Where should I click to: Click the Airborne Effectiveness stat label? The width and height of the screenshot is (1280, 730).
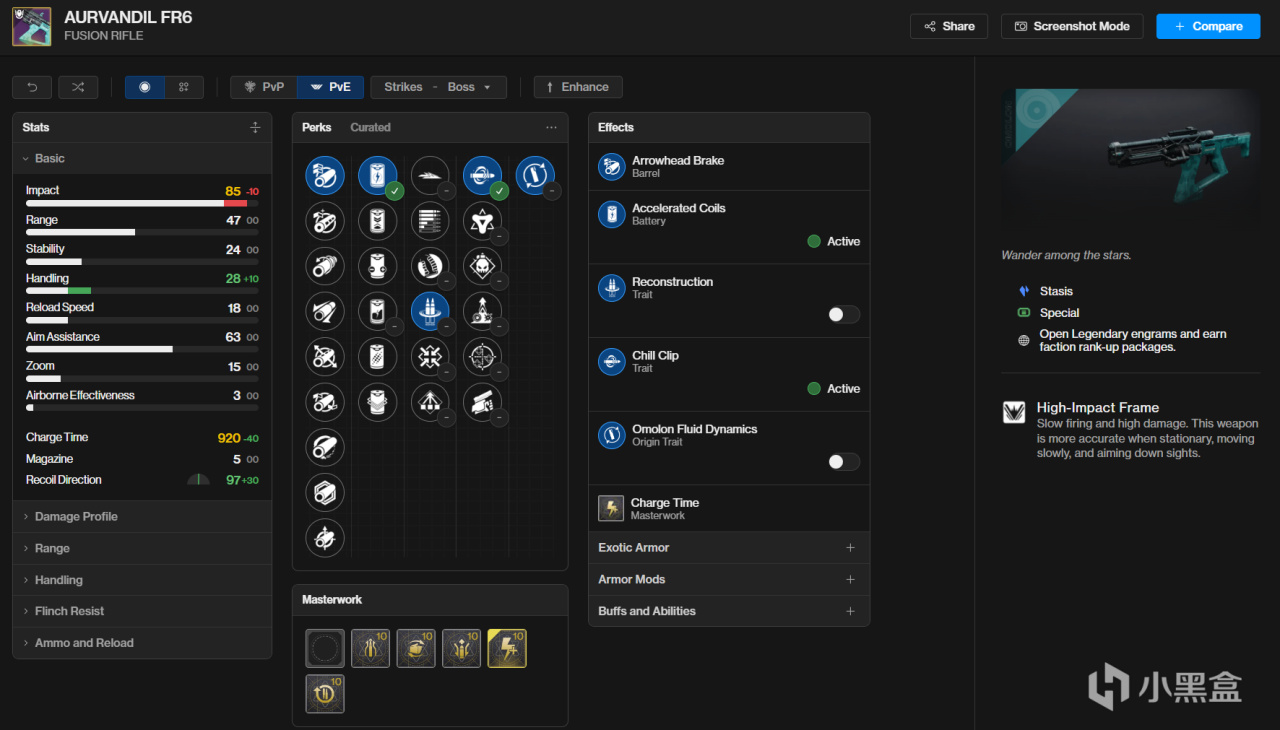tap(80, 395)
